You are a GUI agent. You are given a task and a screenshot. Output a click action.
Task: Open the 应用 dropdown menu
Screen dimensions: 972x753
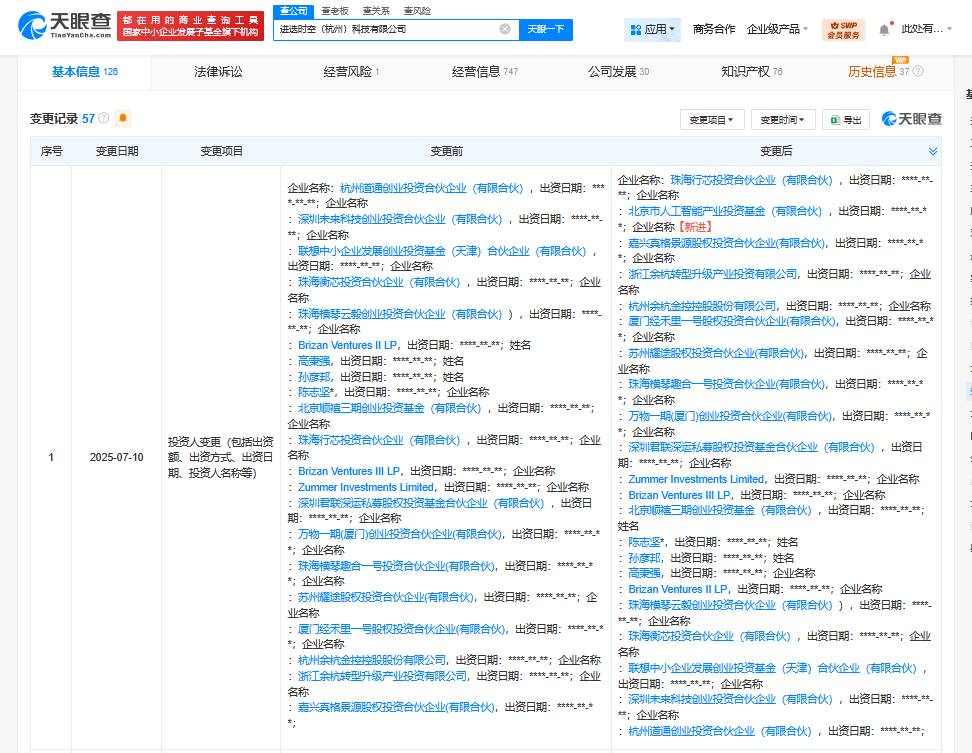click(651, 30)
